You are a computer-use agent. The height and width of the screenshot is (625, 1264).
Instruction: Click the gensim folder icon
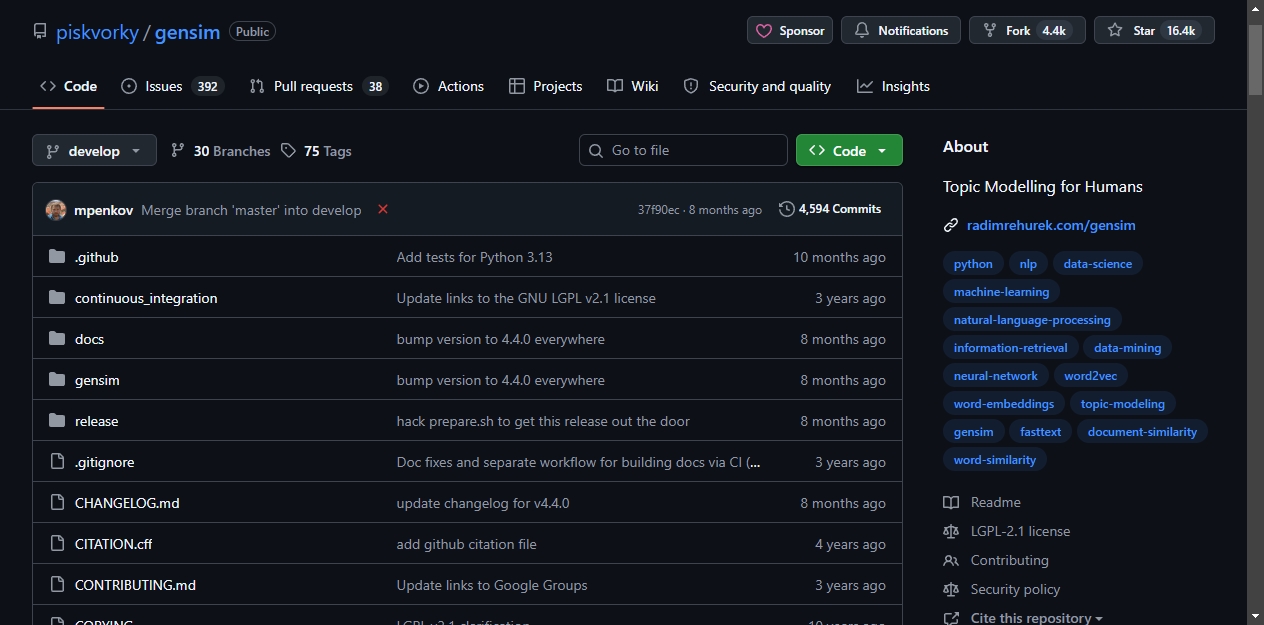(57, 380)
